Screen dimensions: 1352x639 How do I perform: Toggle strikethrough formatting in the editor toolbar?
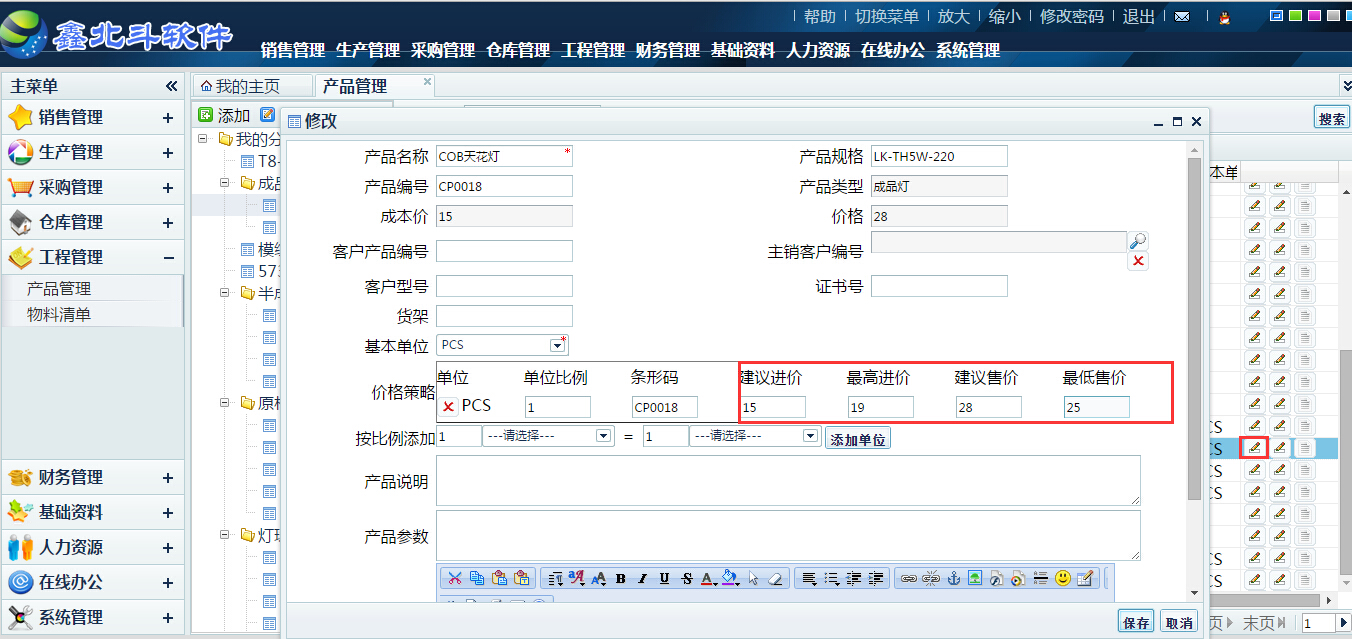[x=686, y=578]
